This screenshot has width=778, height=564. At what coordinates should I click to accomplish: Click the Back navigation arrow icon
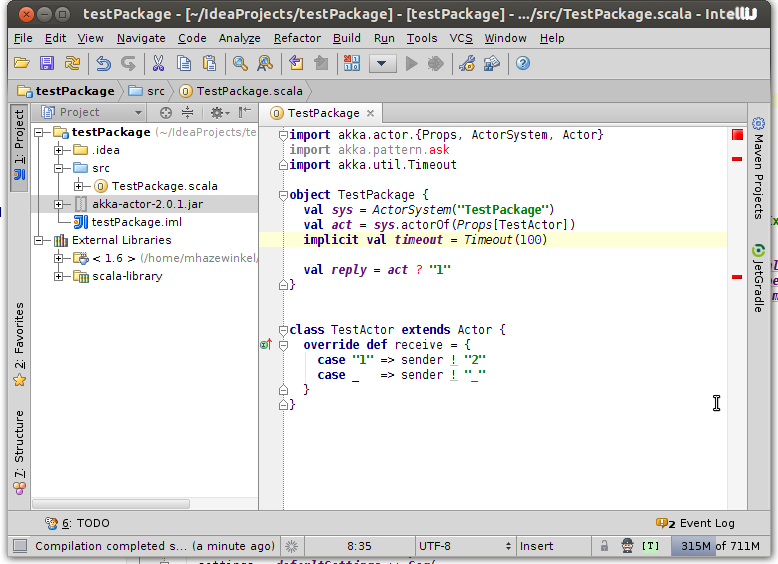point(296,63)
